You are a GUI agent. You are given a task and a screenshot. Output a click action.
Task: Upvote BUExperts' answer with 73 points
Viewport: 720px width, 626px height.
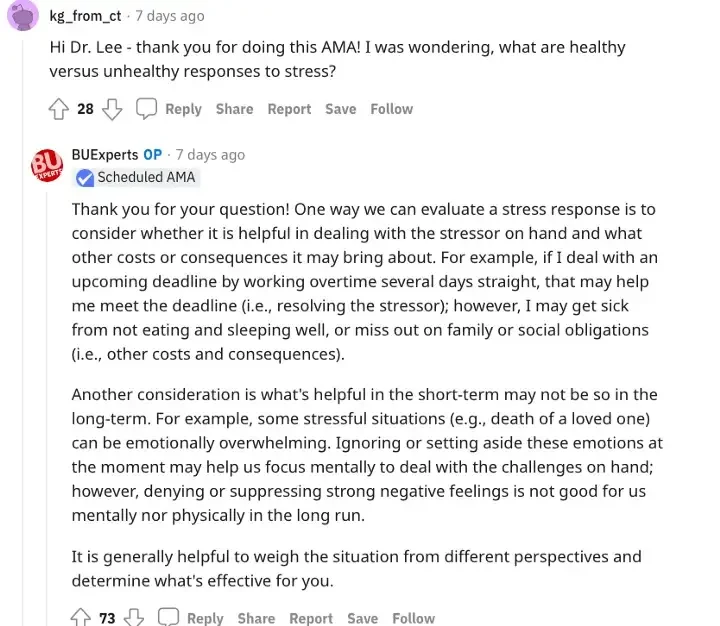pos(81,618)
